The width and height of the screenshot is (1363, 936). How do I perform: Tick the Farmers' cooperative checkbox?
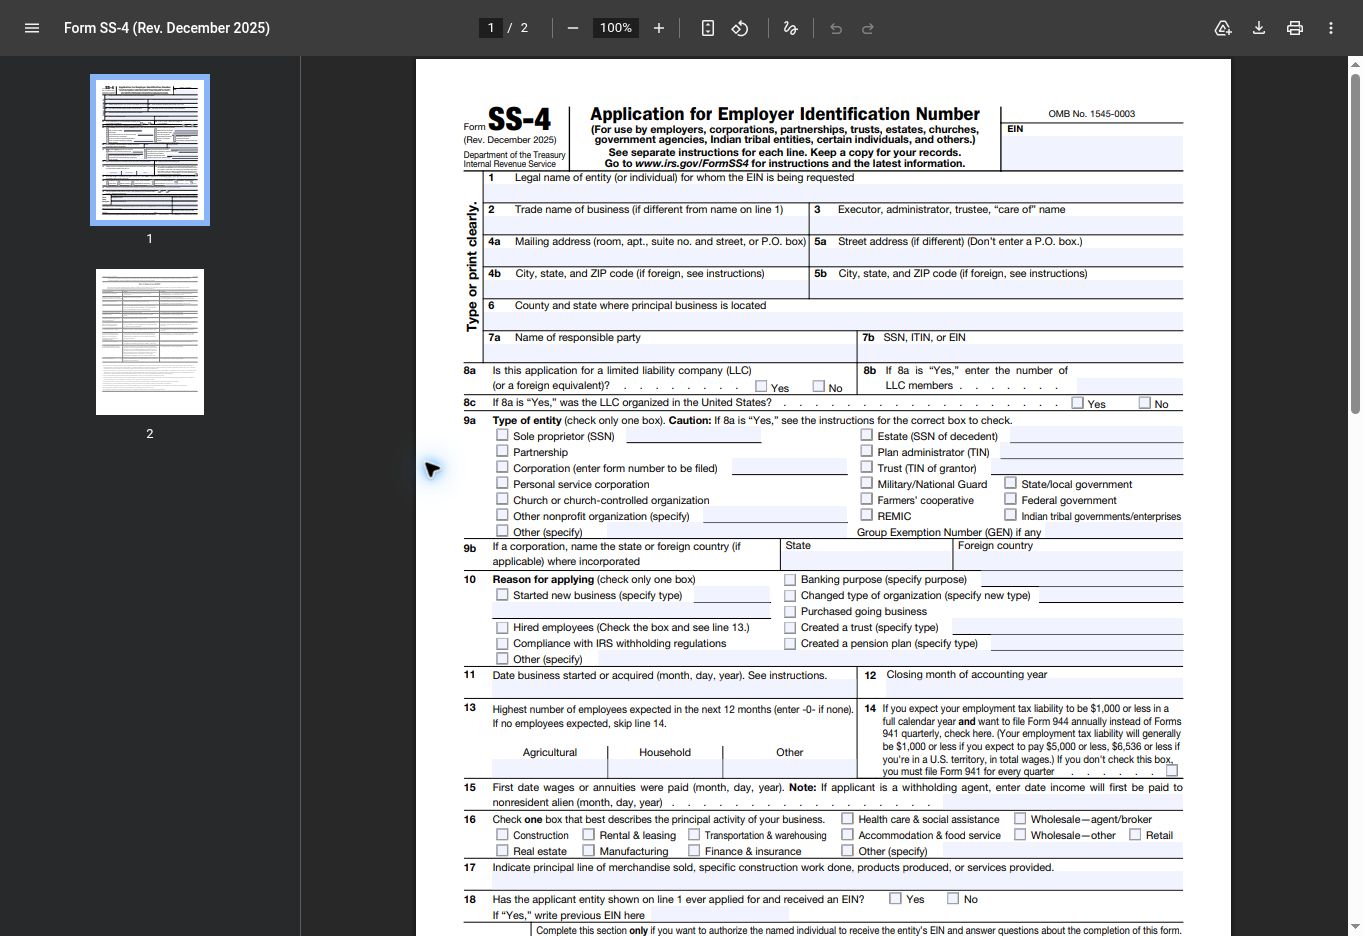coord(866,499)
